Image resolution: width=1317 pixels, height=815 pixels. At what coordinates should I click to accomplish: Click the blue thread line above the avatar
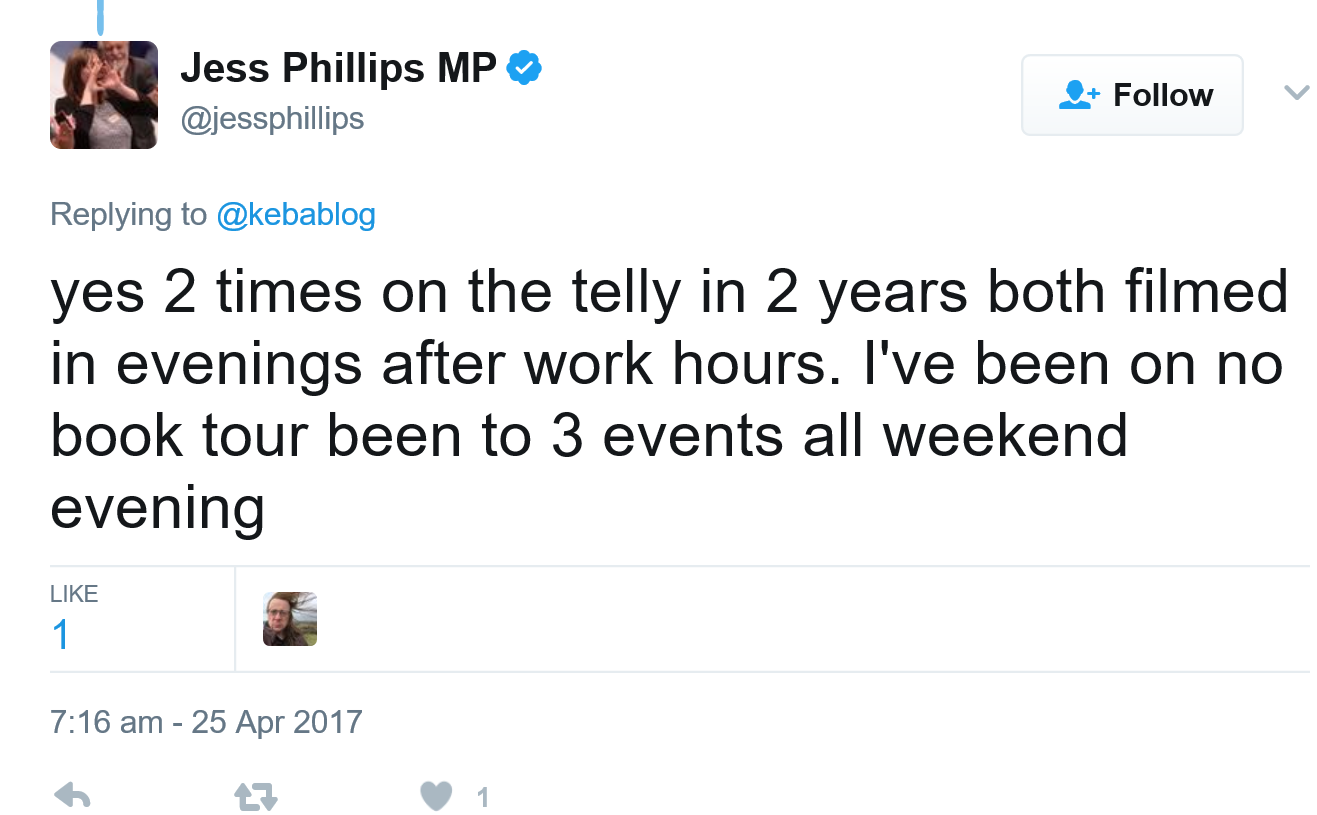(101, 15)
